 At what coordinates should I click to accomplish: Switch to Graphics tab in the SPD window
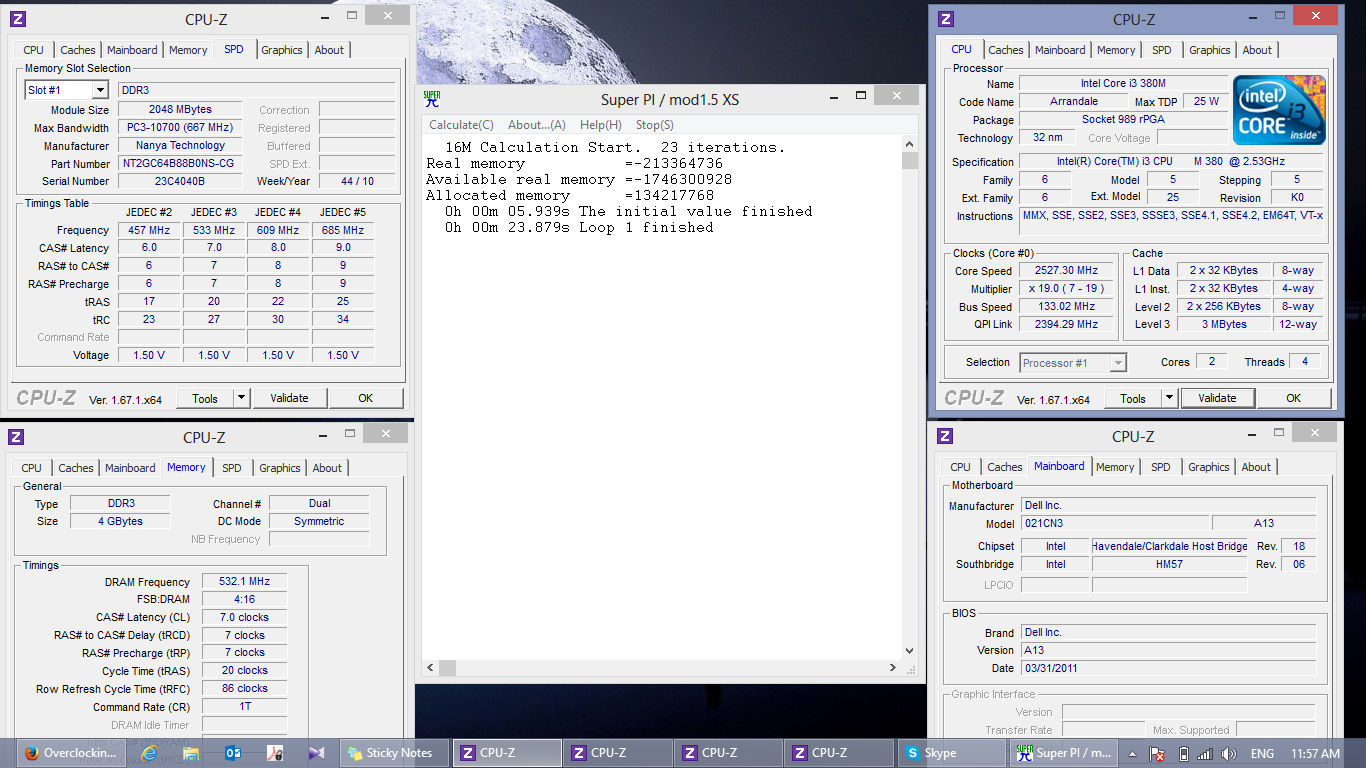point(282,50)
